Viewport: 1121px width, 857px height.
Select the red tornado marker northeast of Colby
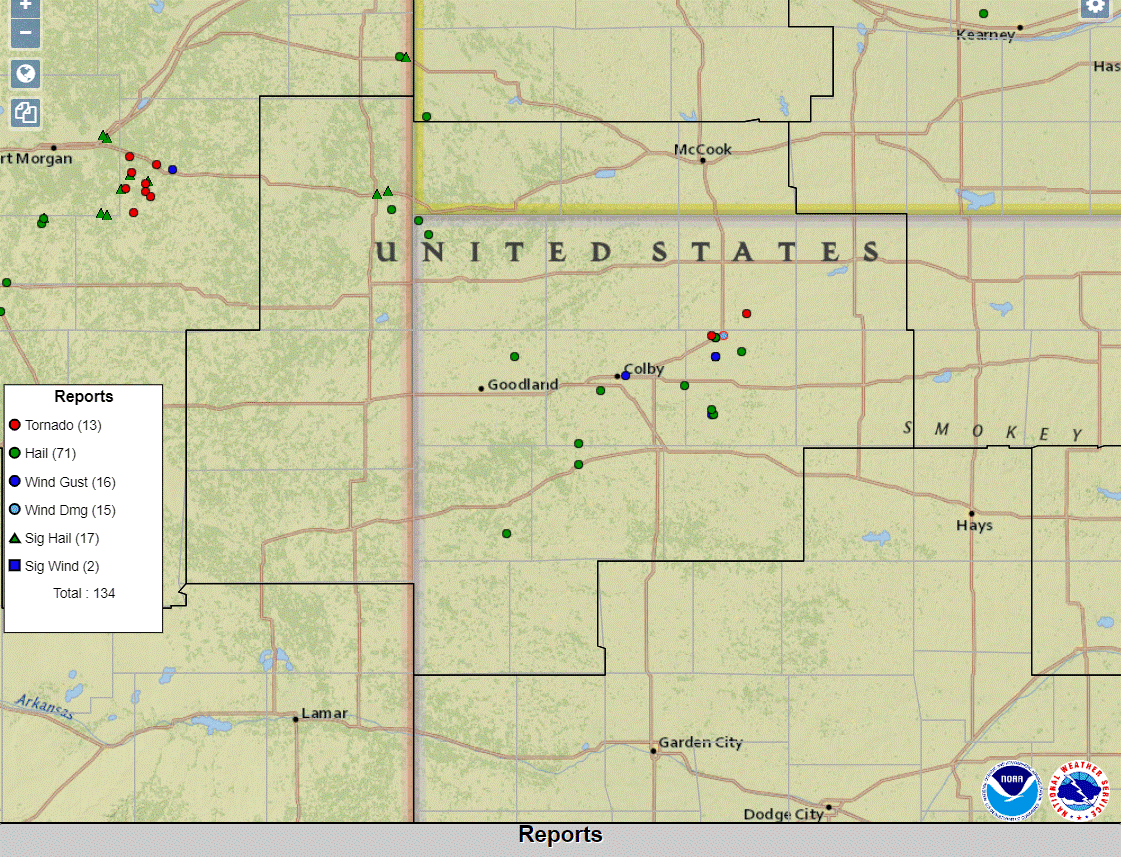(746, 314)
